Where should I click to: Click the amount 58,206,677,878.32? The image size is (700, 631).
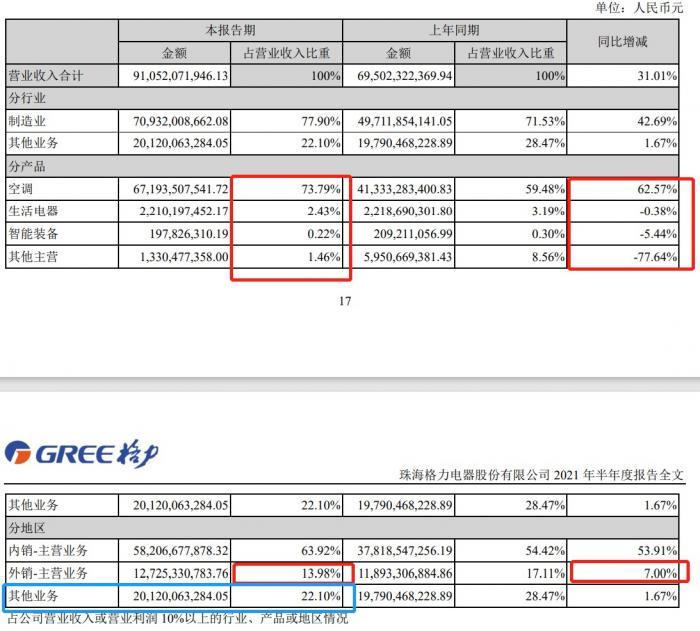181,551
